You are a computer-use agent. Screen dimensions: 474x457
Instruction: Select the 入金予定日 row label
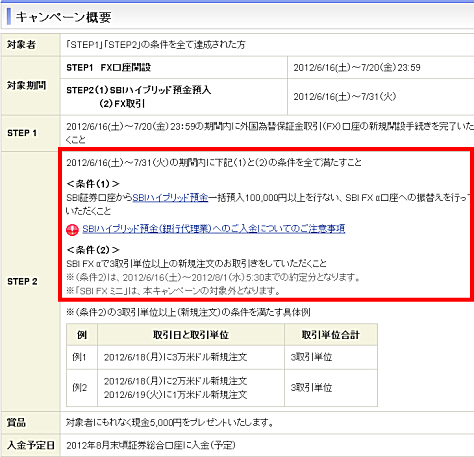click(x=31, y=445)
